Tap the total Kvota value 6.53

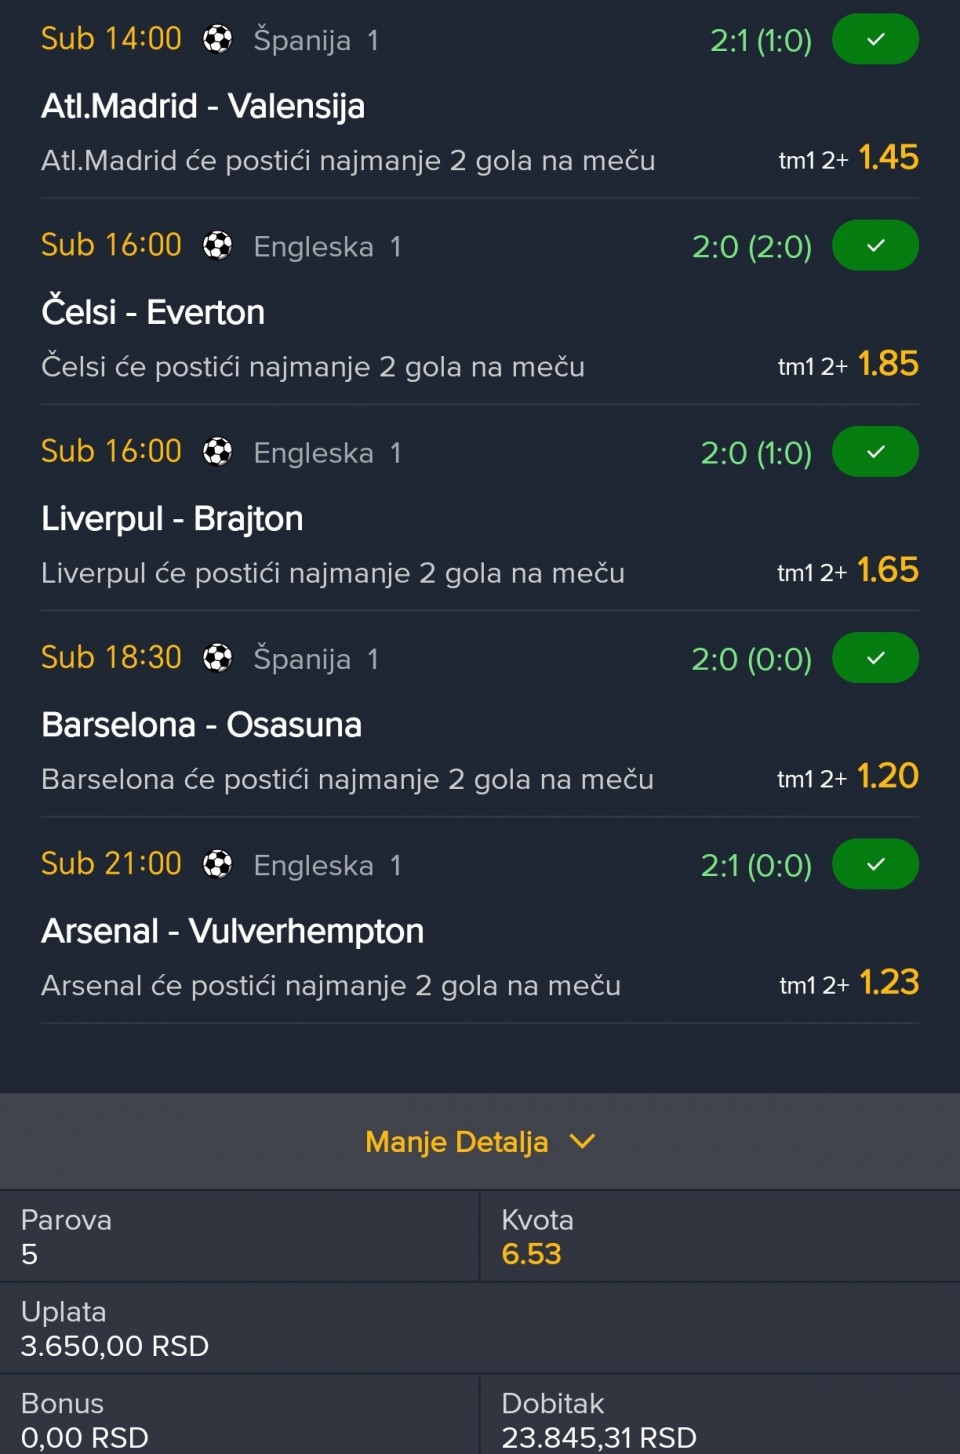click(531, 1254)
